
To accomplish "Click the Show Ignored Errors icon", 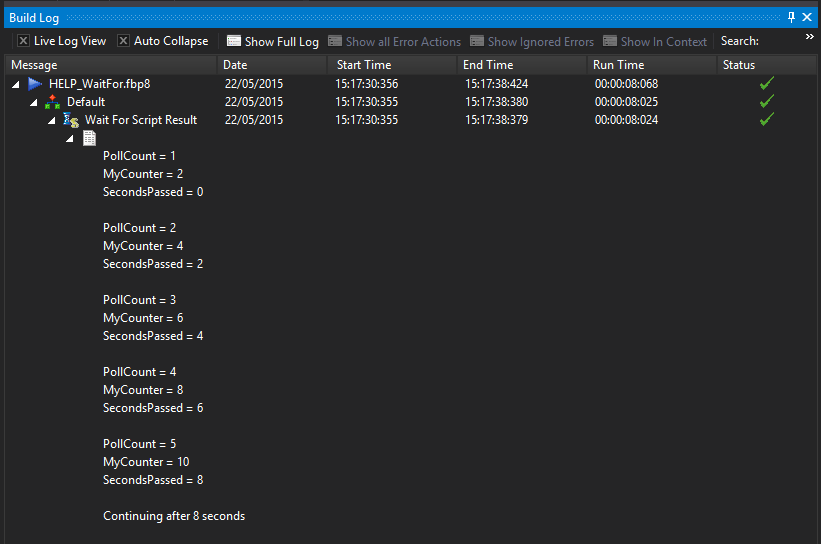I will pyautogui.click(x=476, y=41).
